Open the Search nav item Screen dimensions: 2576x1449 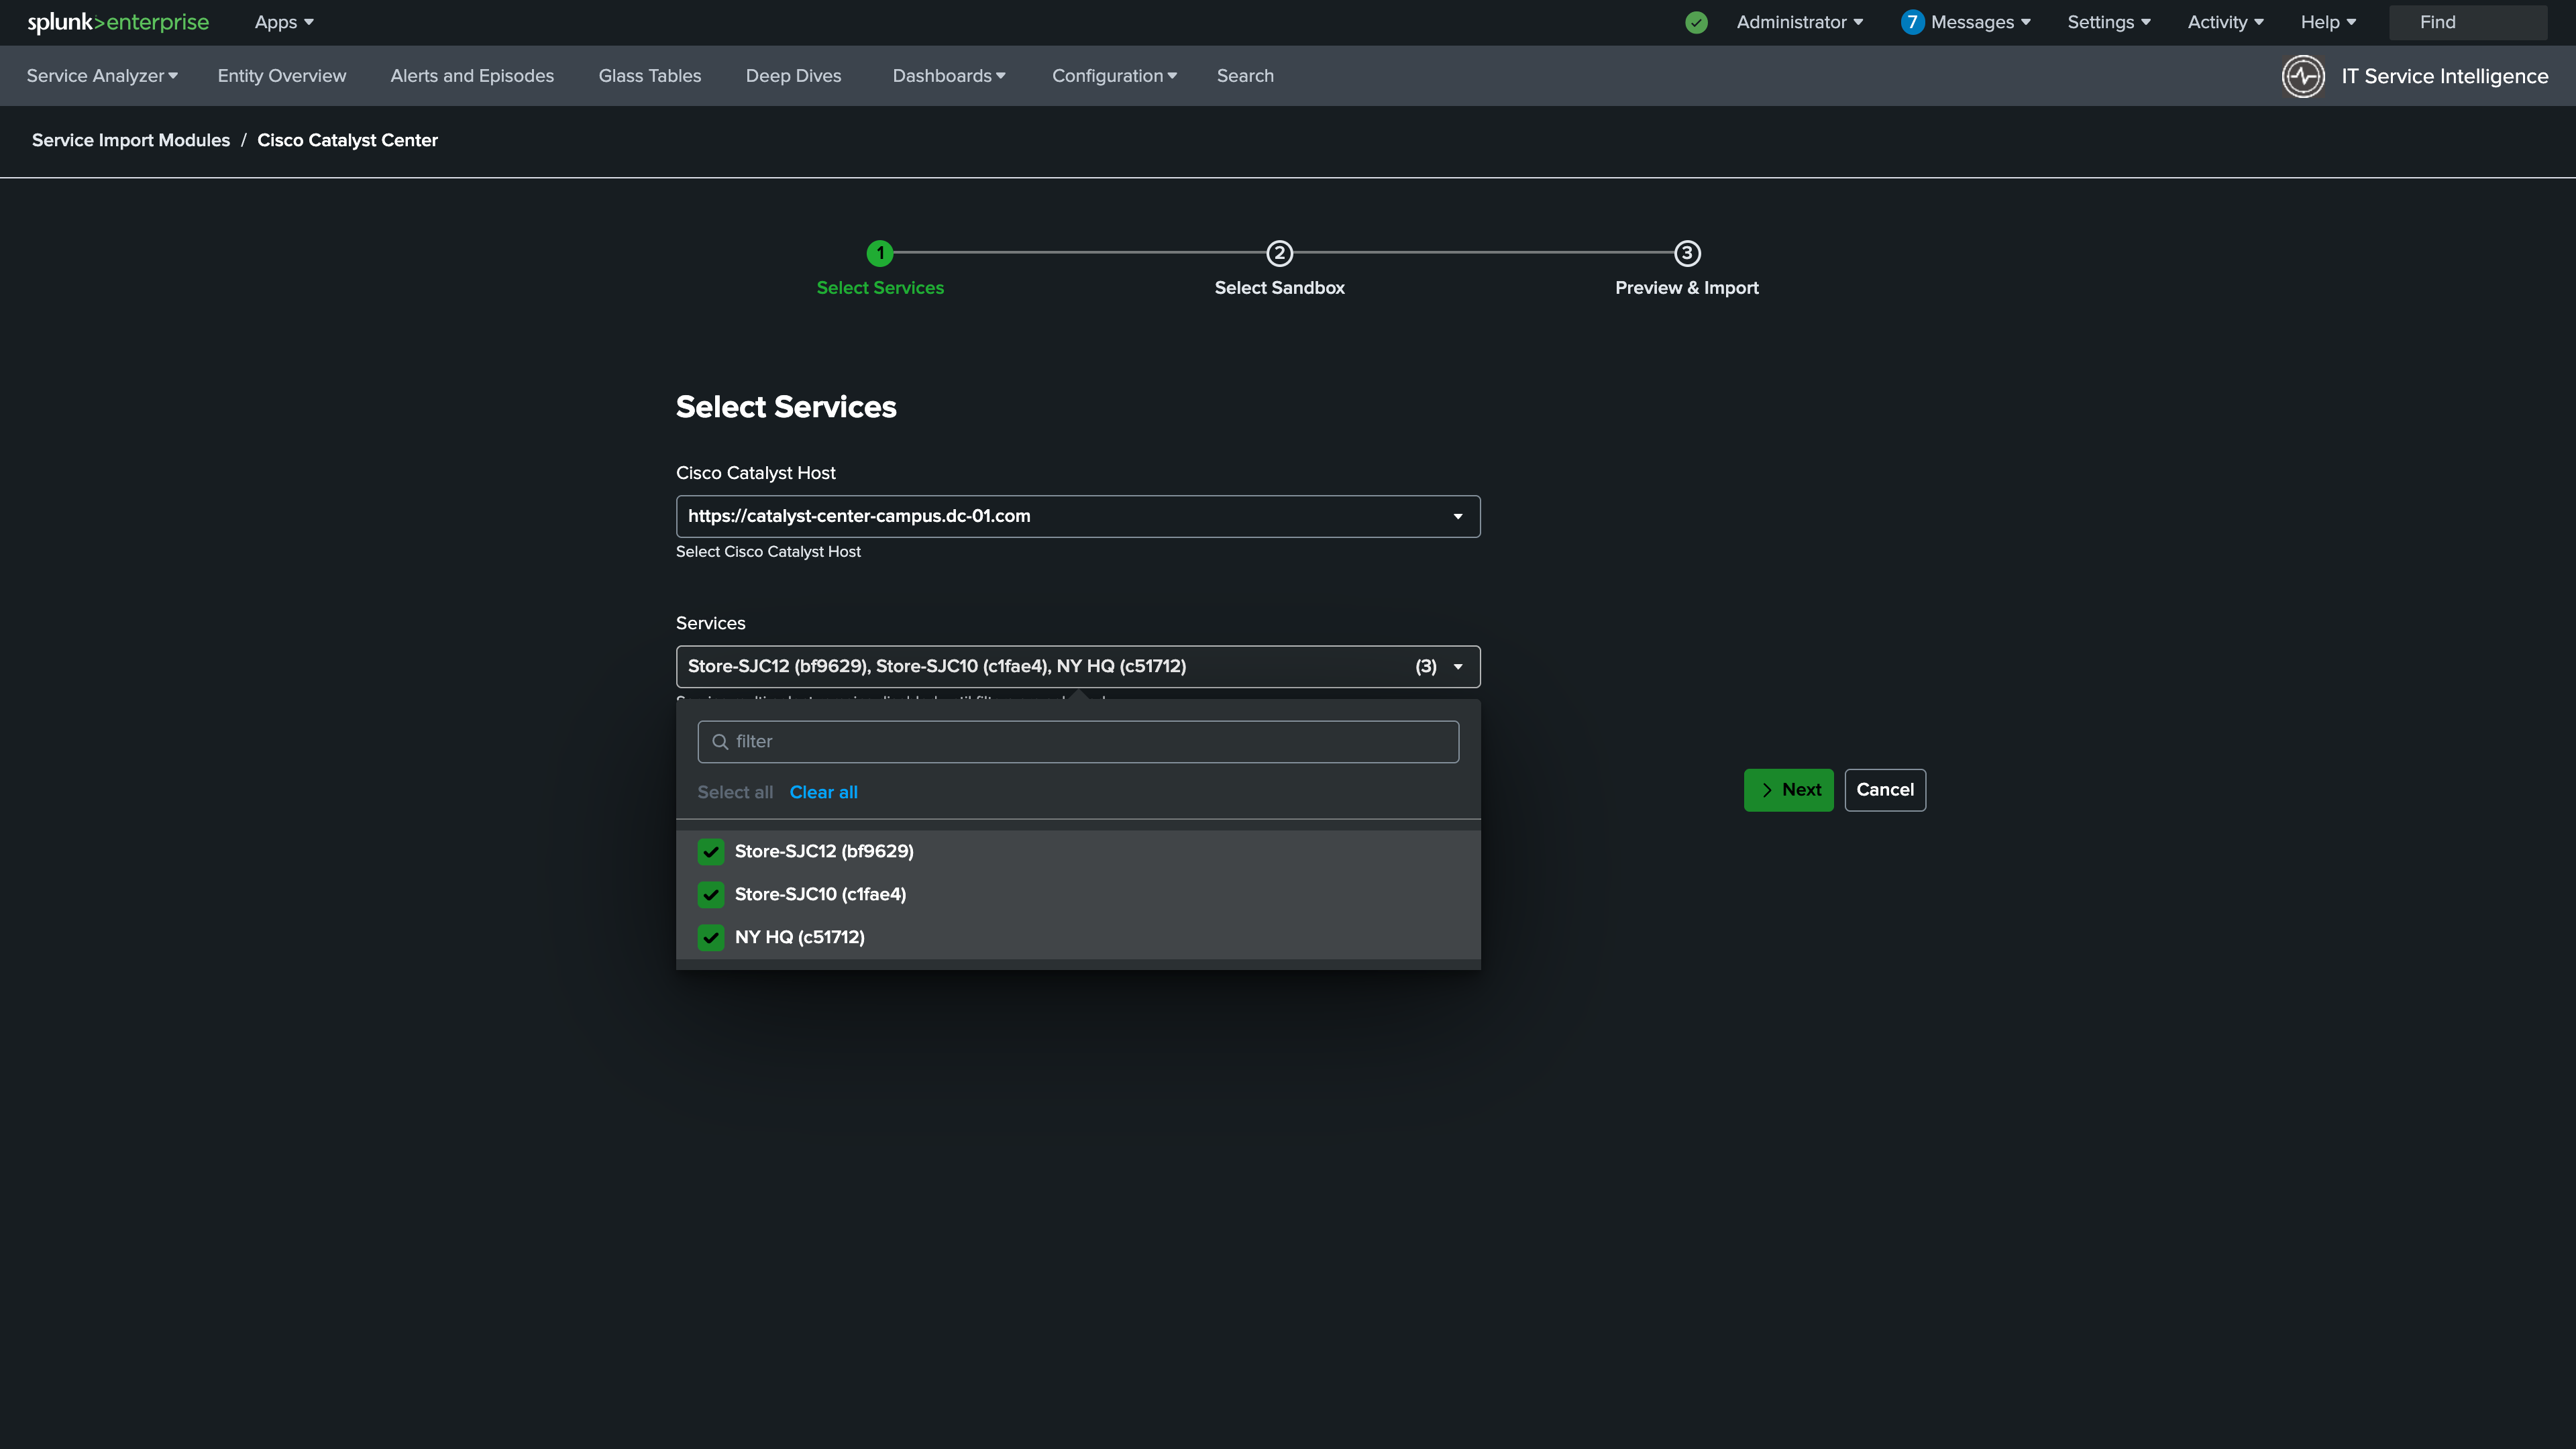(x=1245, y=76)
